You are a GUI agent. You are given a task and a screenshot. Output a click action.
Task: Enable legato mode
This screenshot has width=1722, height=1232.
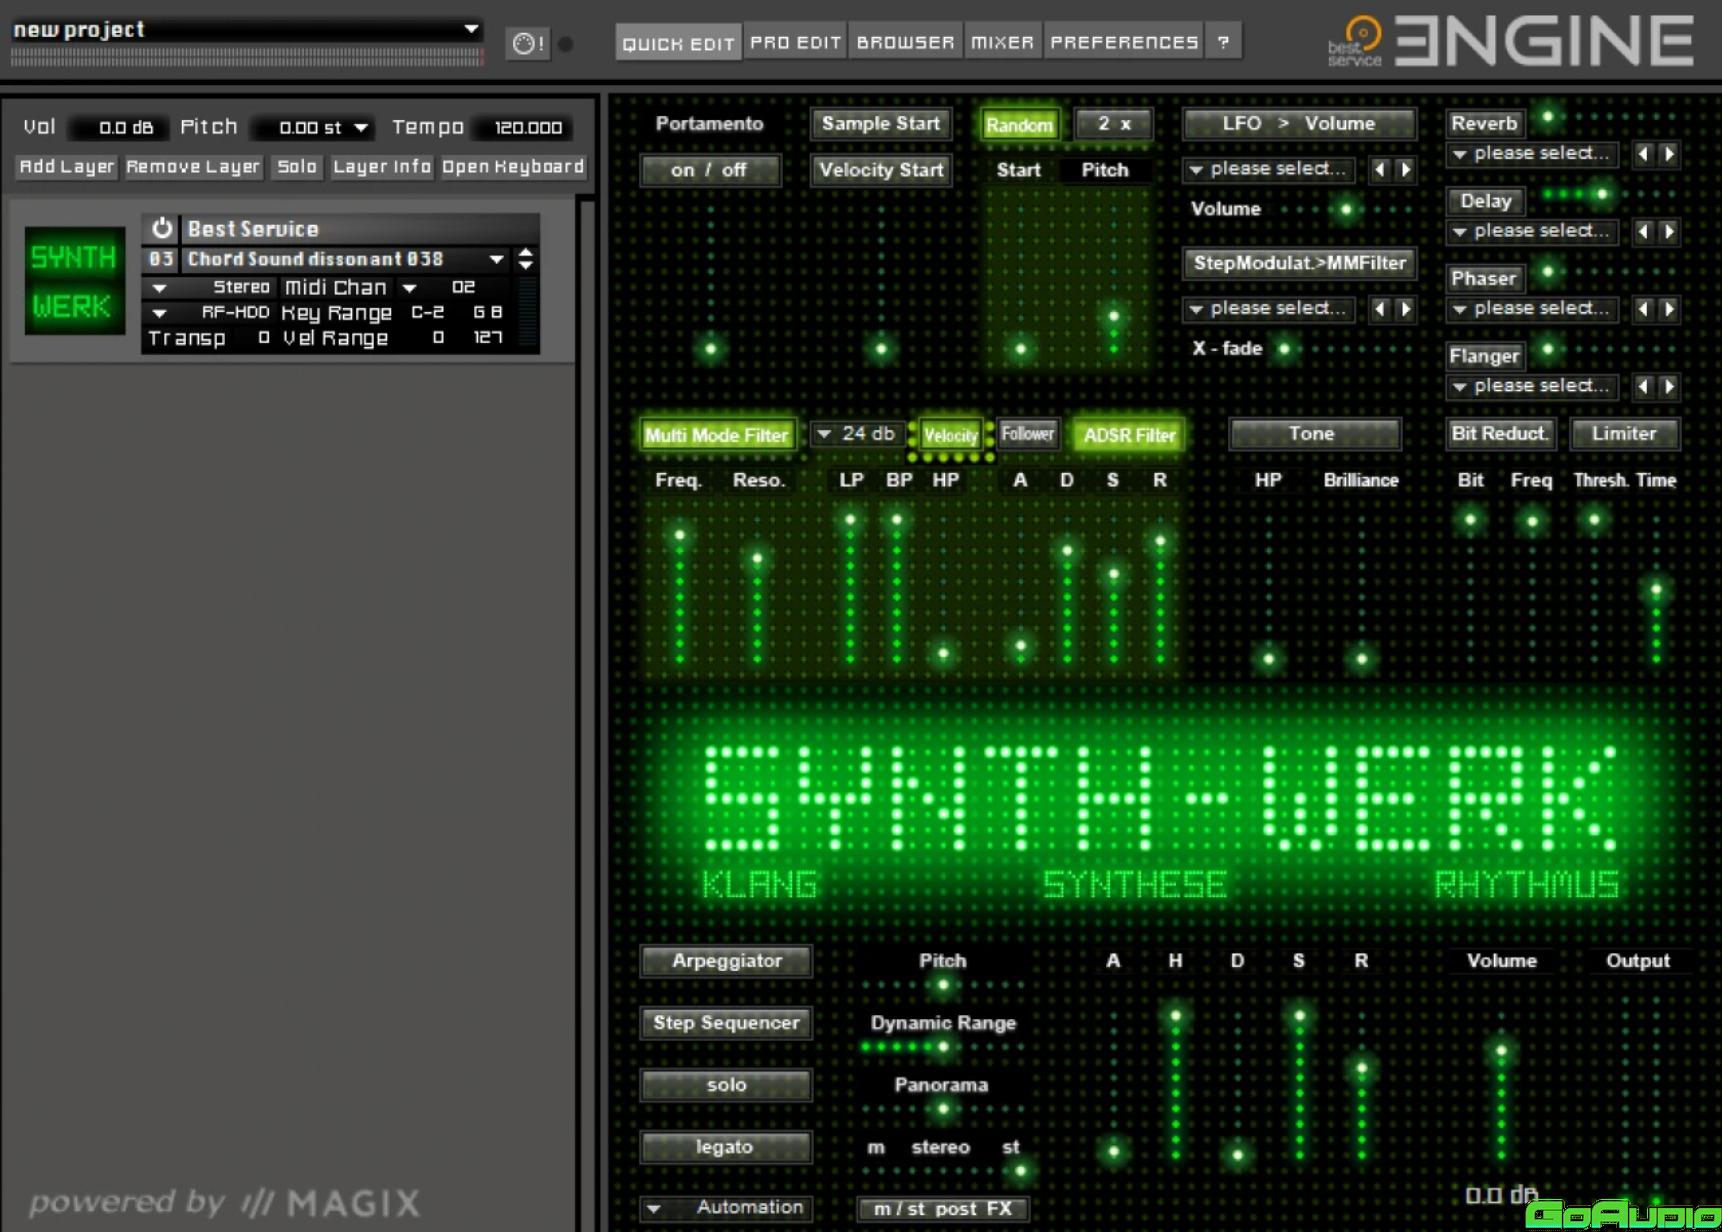pyautogui.click(x=726, y=1147)
